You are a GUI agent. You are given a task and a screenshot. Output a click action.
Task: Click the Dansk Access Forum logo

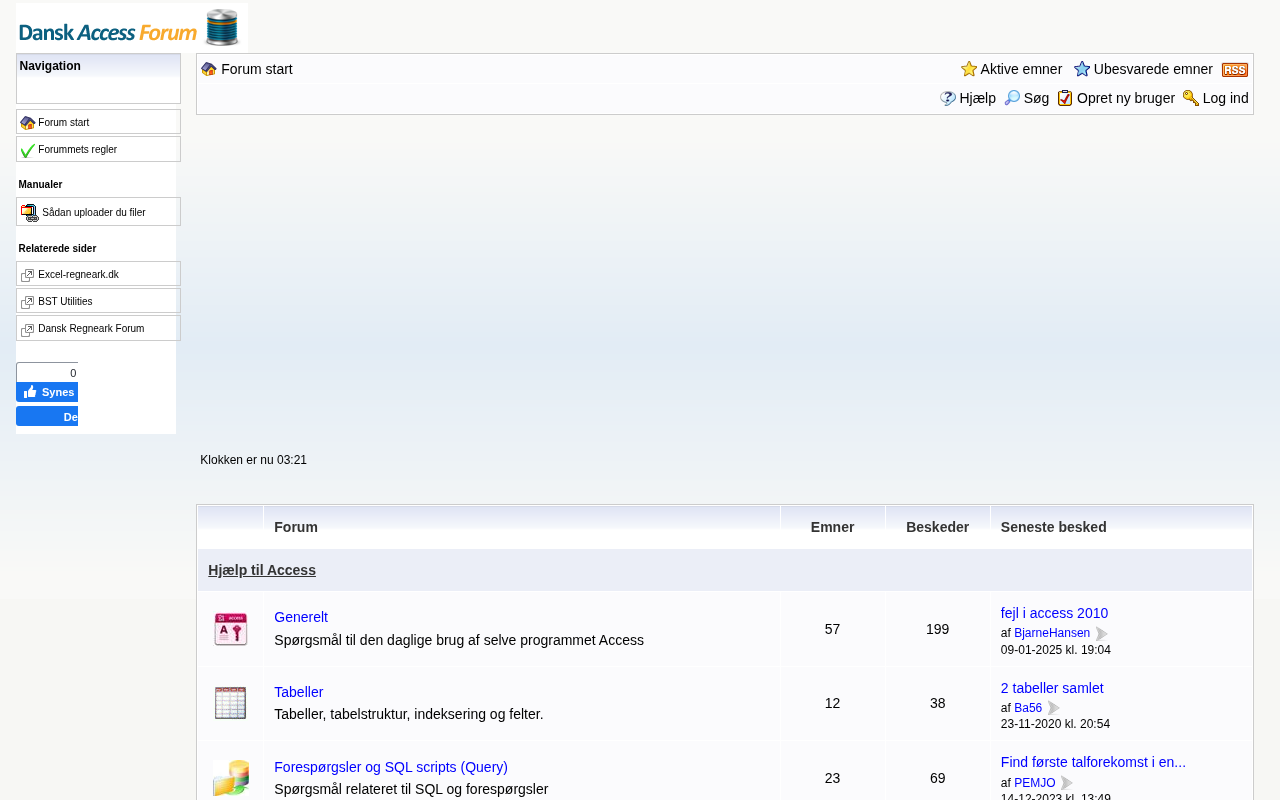point(131,27)
